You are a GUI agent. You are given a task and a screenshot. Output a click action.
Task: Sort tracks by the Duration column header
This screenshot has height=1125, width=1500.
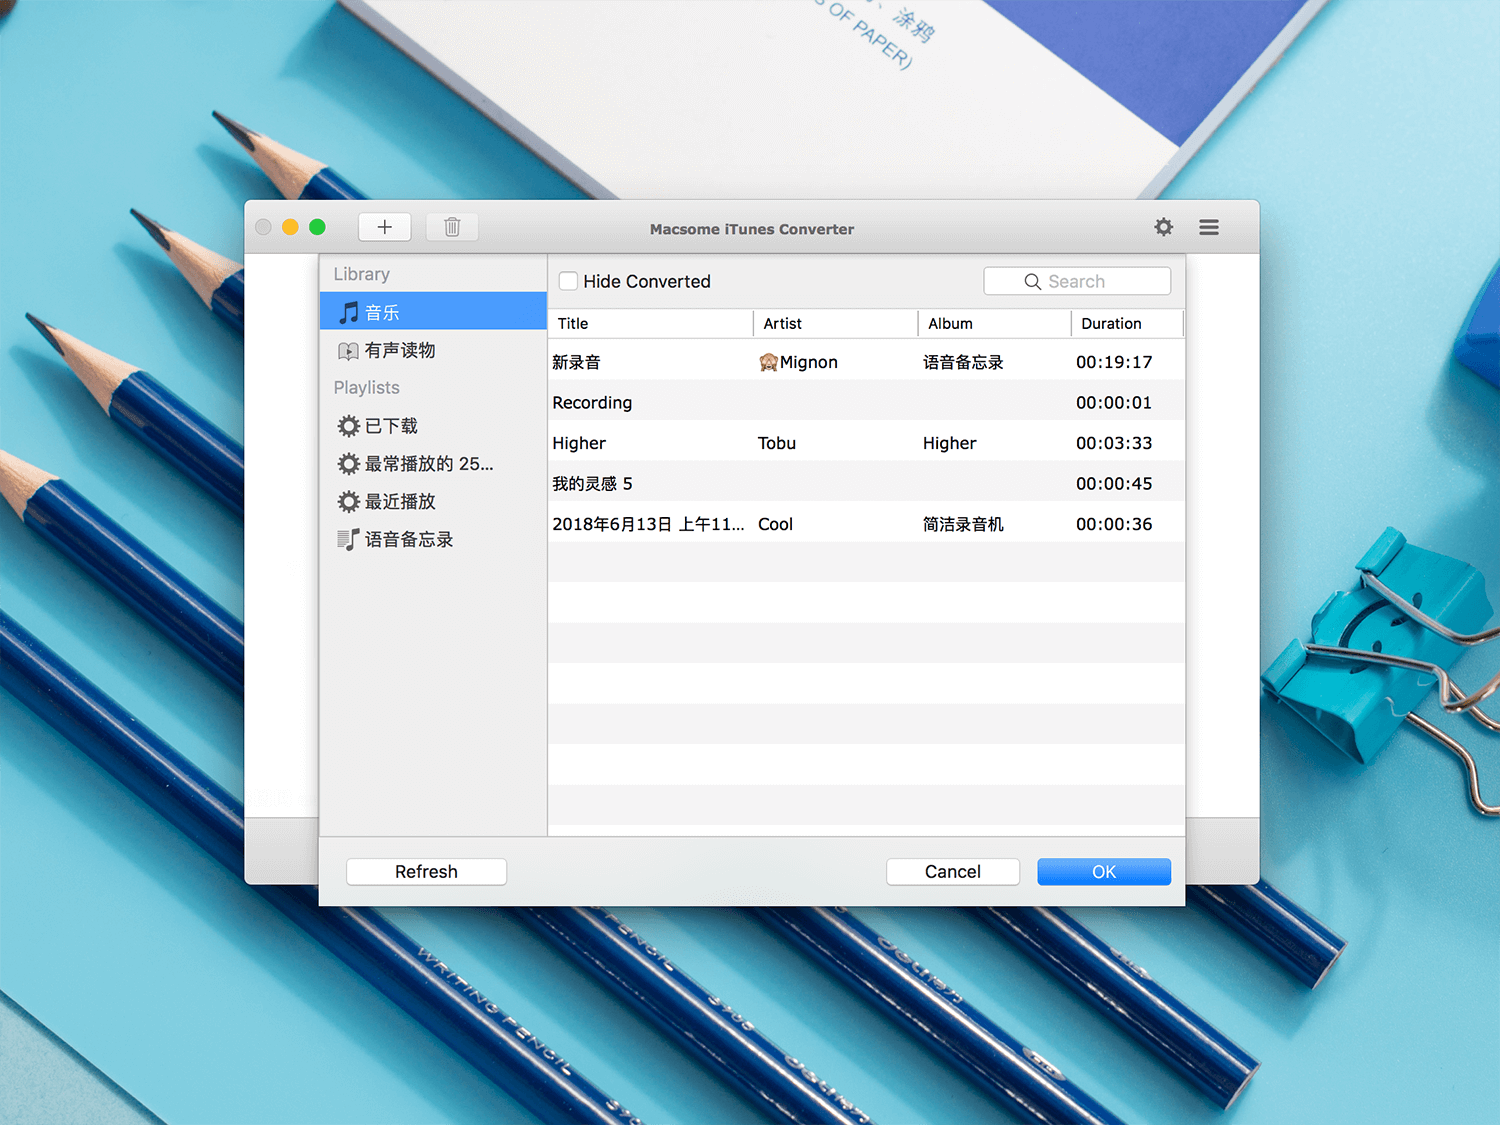click(1111, 323)
